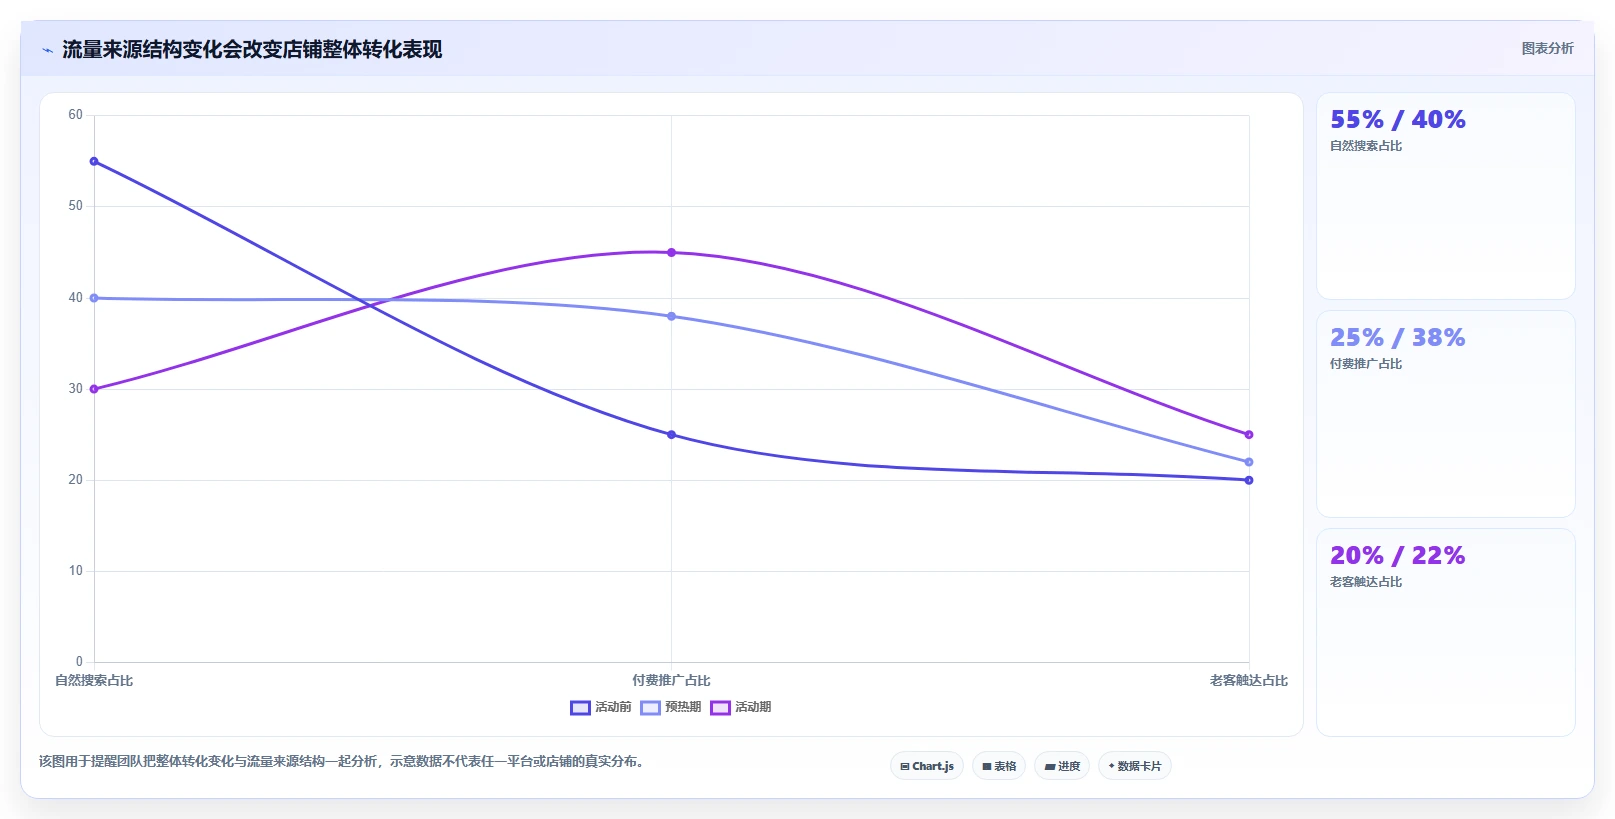Select the 进度 chip
The height and width of the screenshot is (819, 1615).
[1062, 766]
